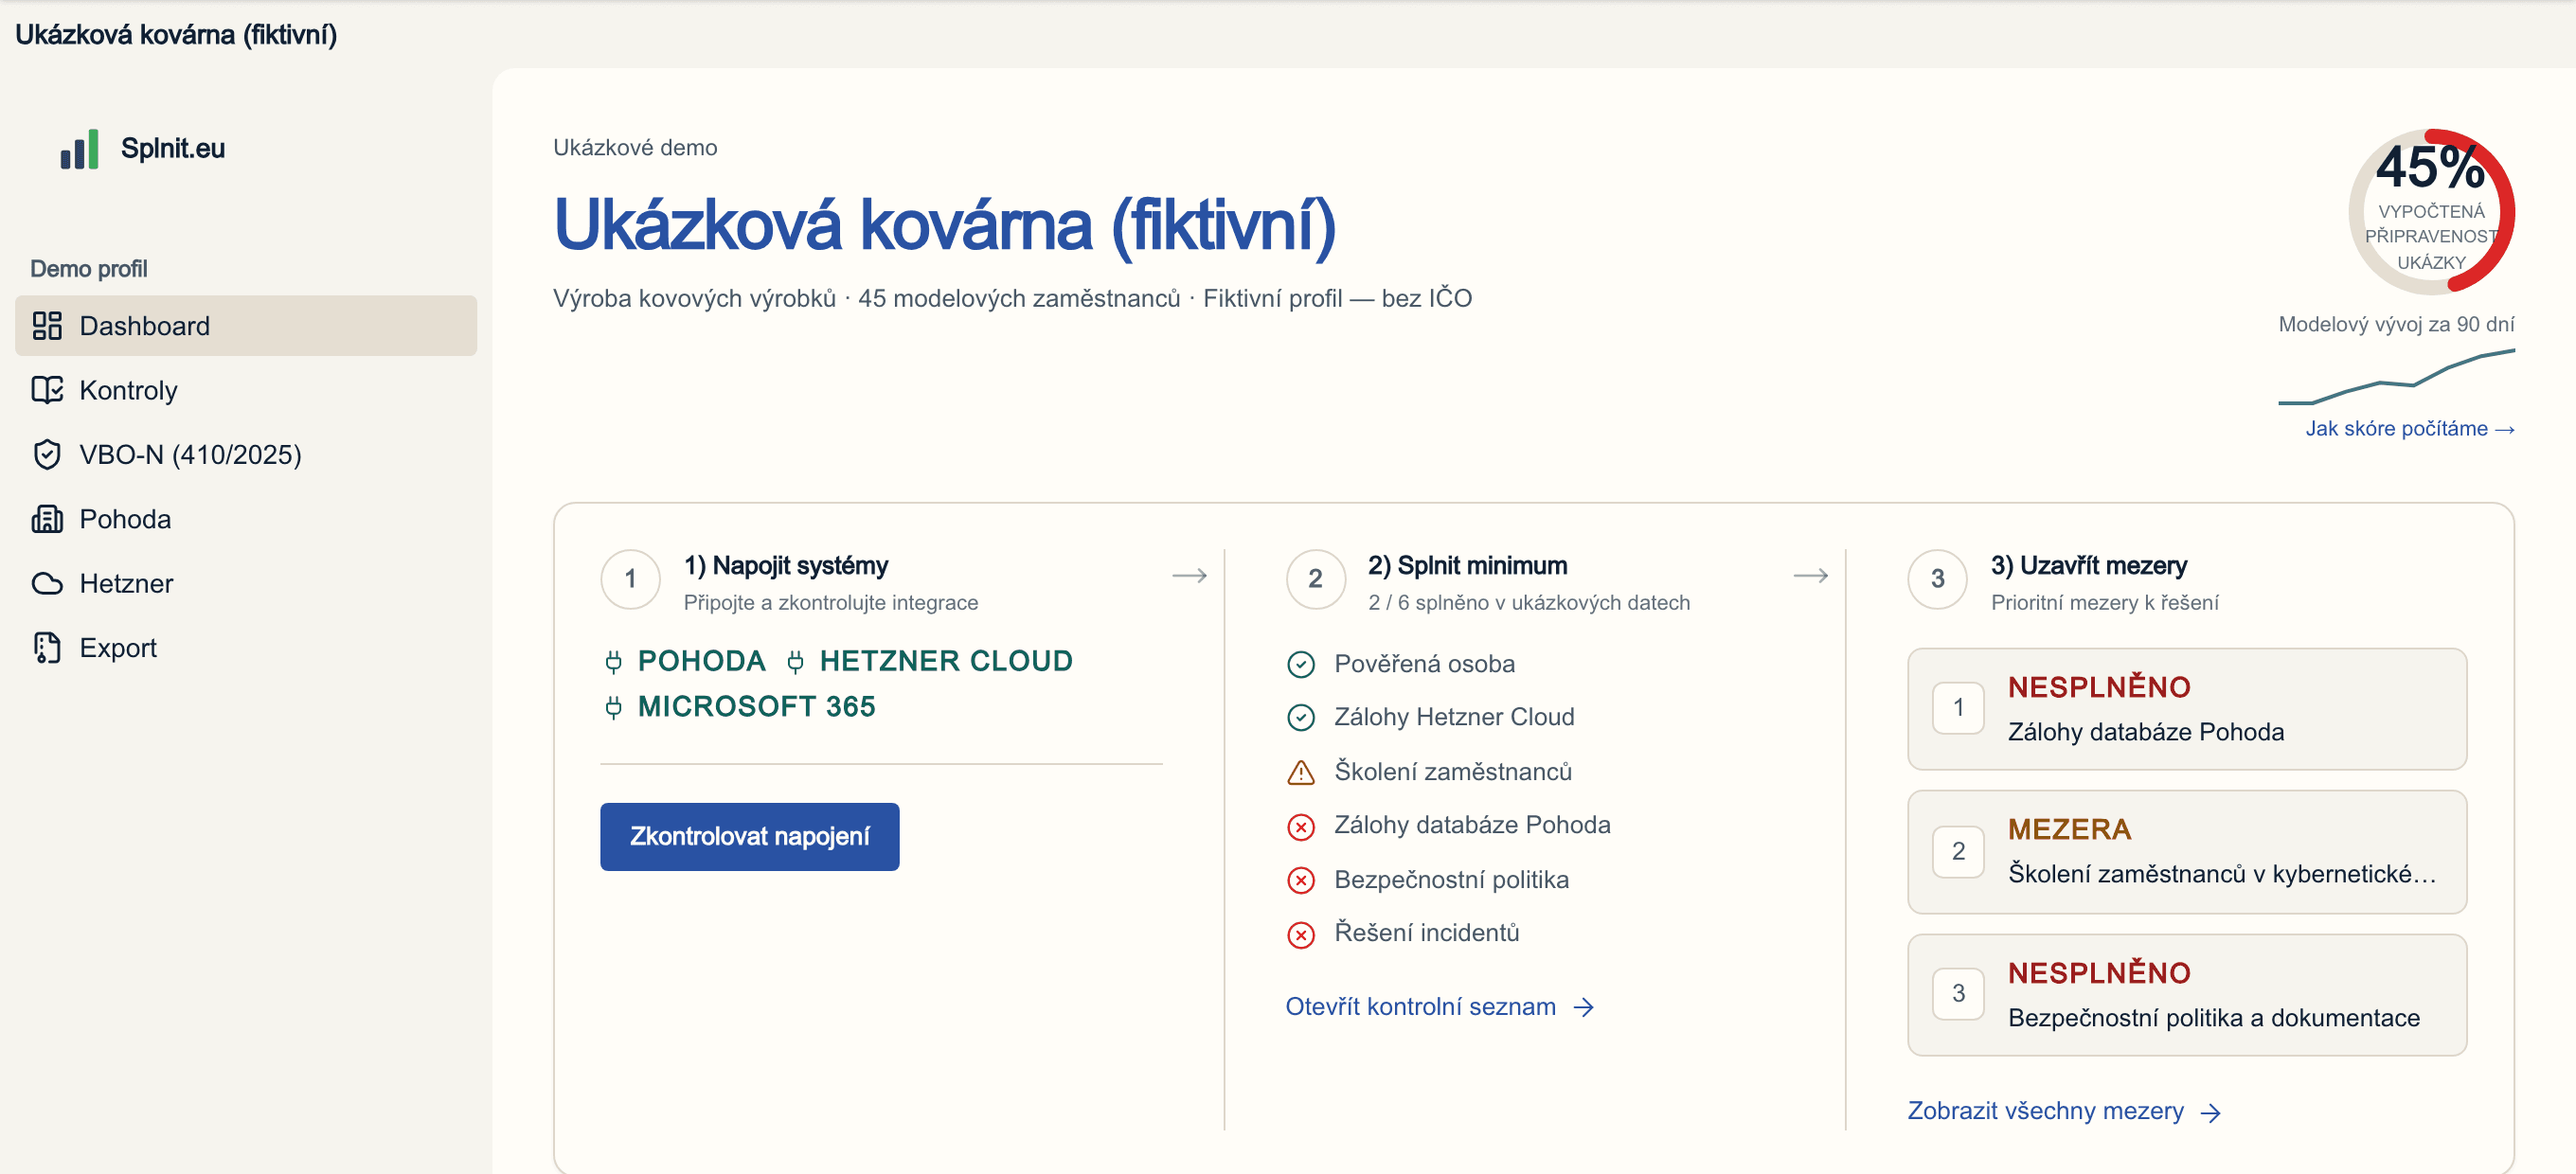2576x1174 pixels.
Task: Click the Ukázková kovárna (fiktivní) main heading
Action: (x=944, y=226)
